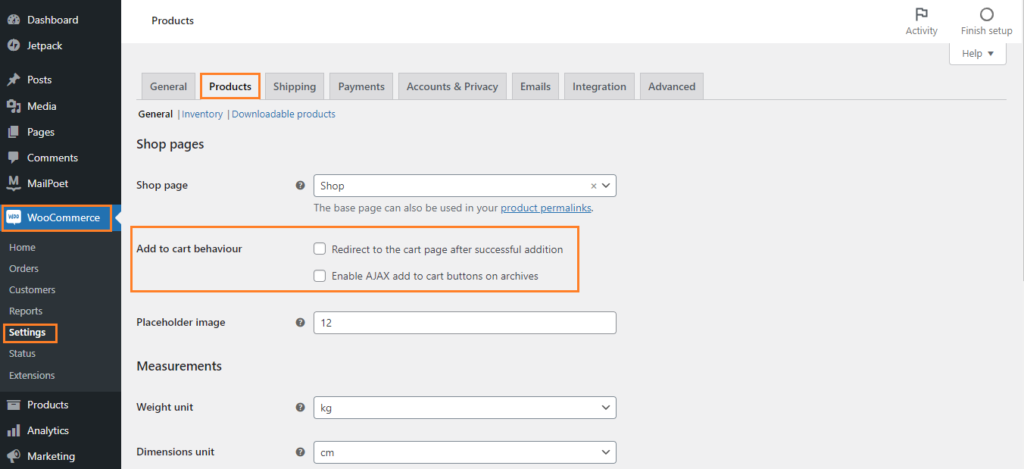Click the WooCommerce logo icon
The image size is (1024, 469).
[x=14, y=218]
